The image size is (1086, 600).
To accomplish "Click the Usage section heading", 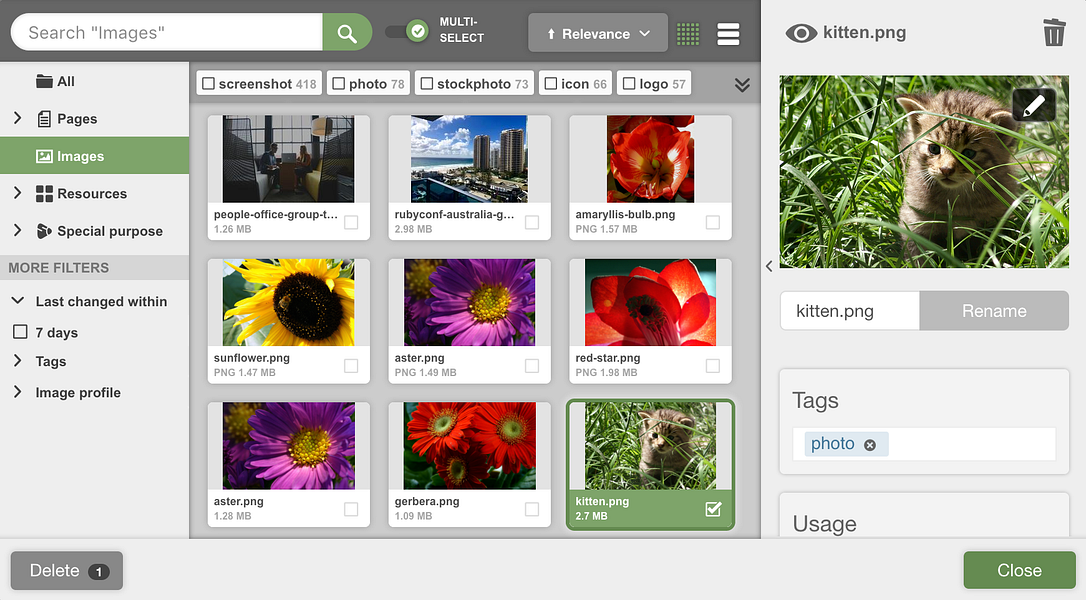I will point(824,524).
